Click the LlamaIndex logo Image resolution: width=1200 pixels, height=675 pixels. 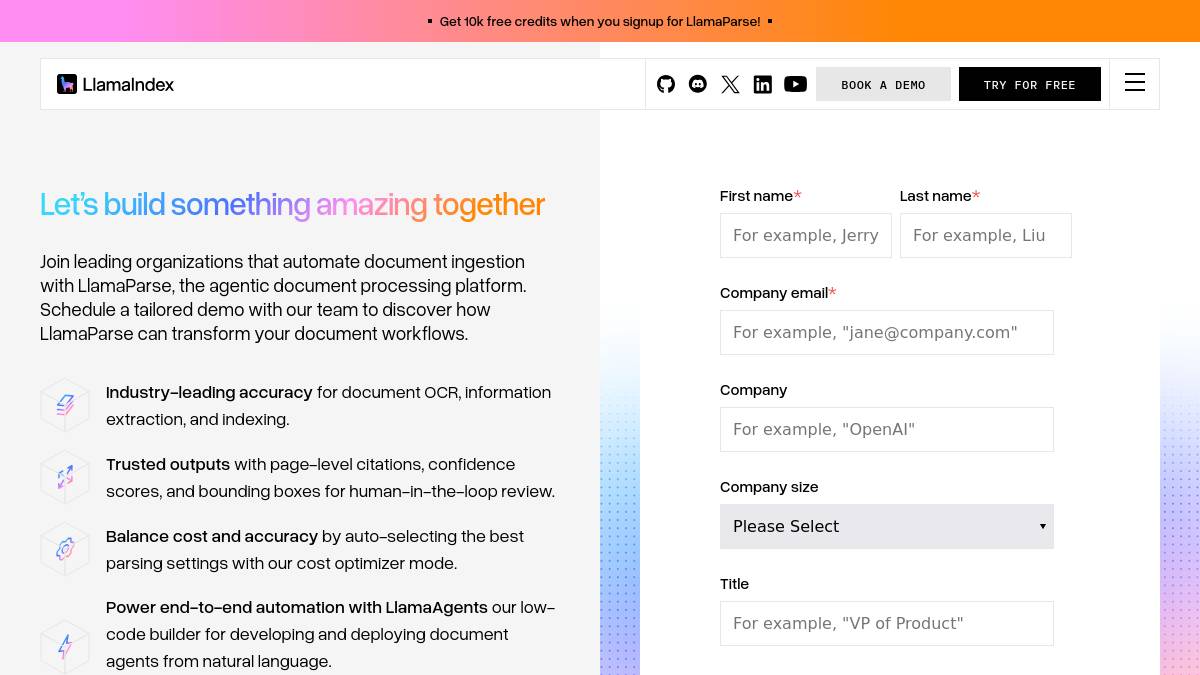[115, 84]
